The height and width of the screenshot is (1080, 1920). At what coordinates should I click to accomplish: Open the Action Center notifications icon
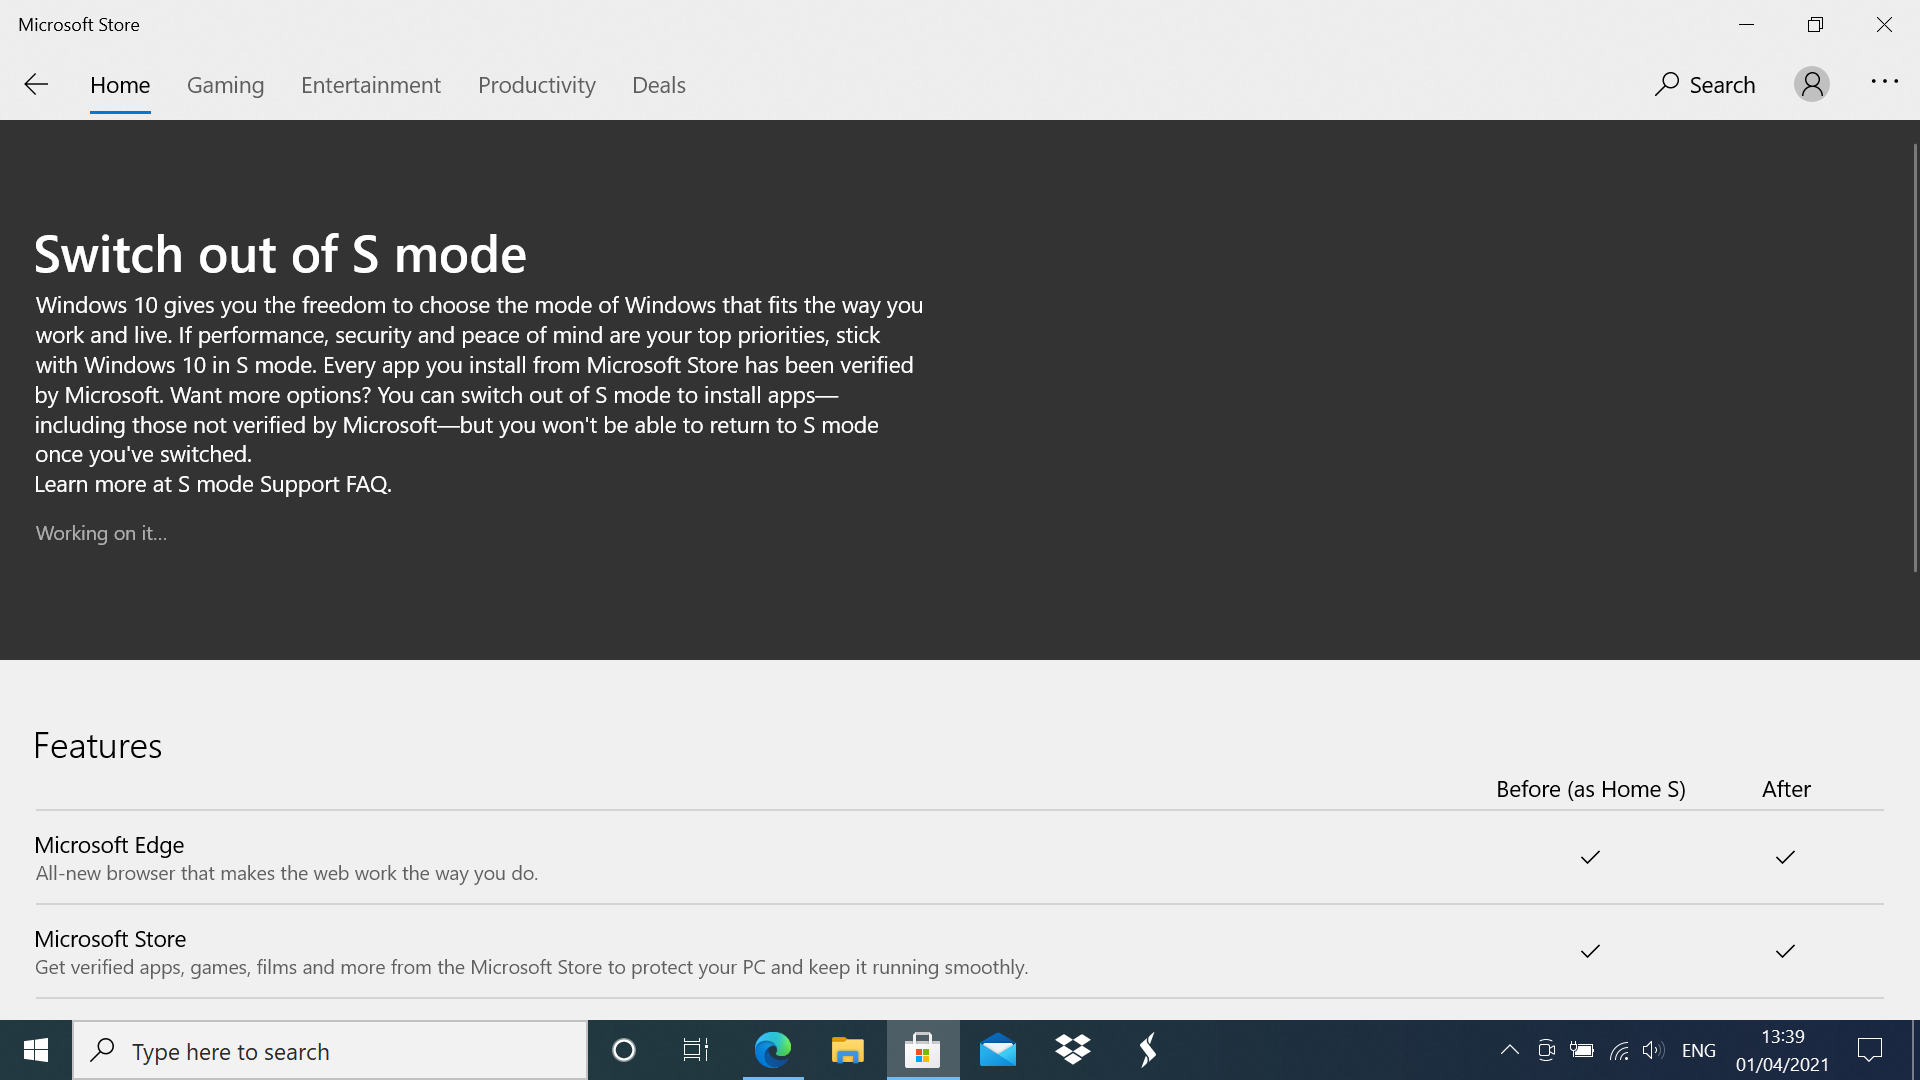[1870, 1050]
